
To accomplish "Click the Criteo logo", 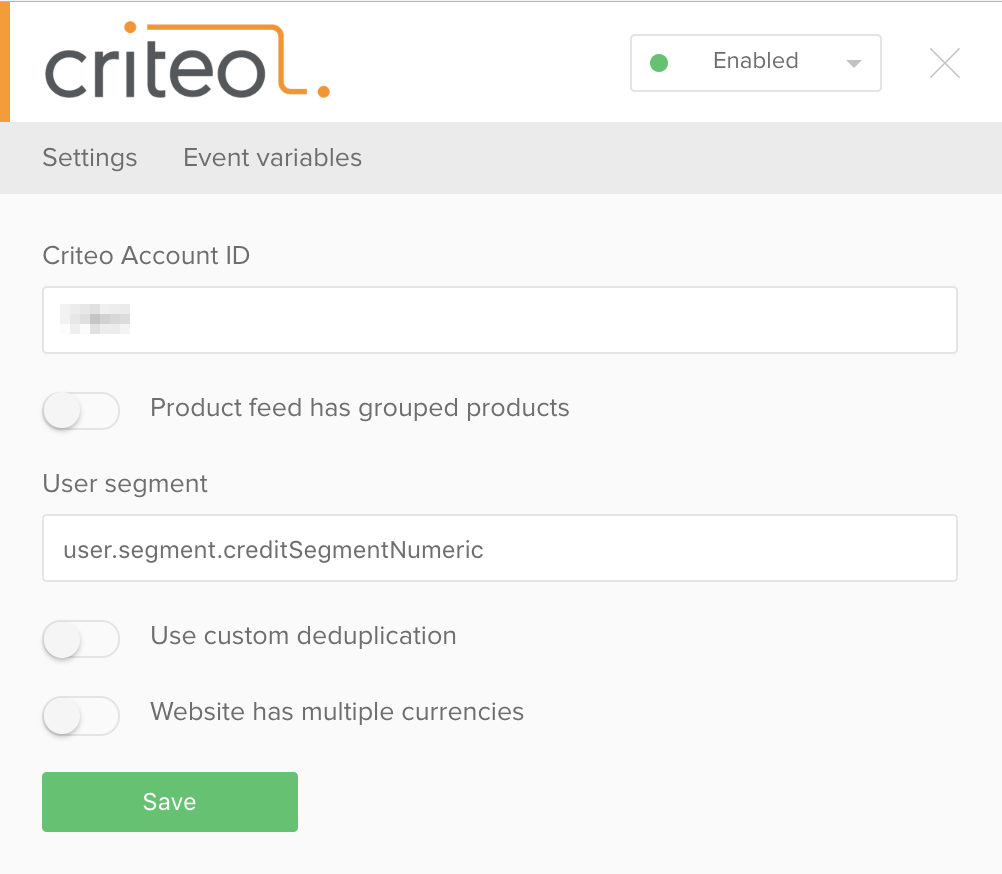I will tap(187, 61).
